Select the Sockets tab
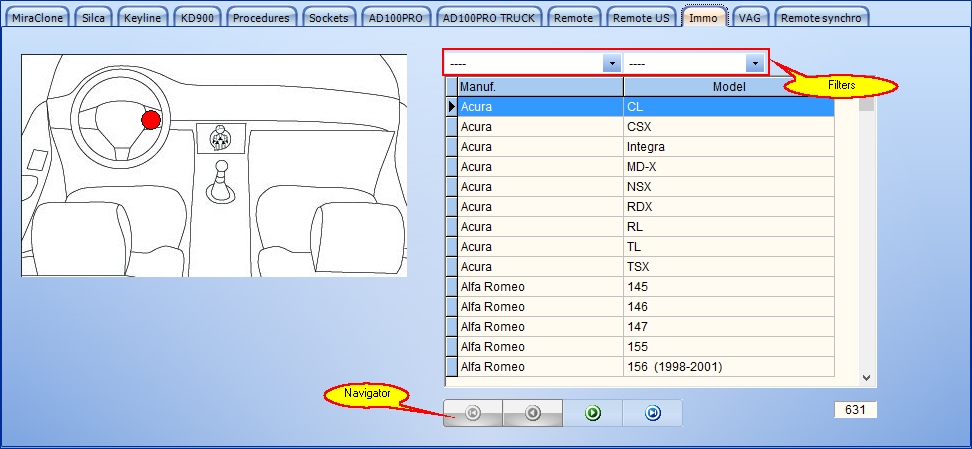 point(329,17)
